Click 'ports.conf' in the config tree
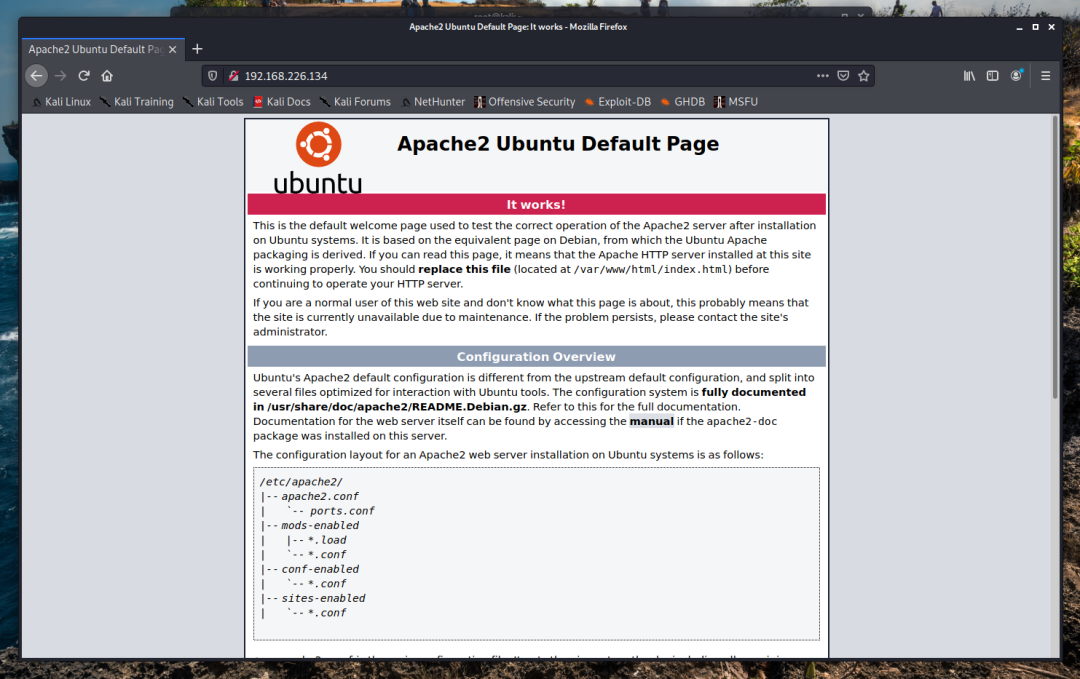 click(342, 511)
